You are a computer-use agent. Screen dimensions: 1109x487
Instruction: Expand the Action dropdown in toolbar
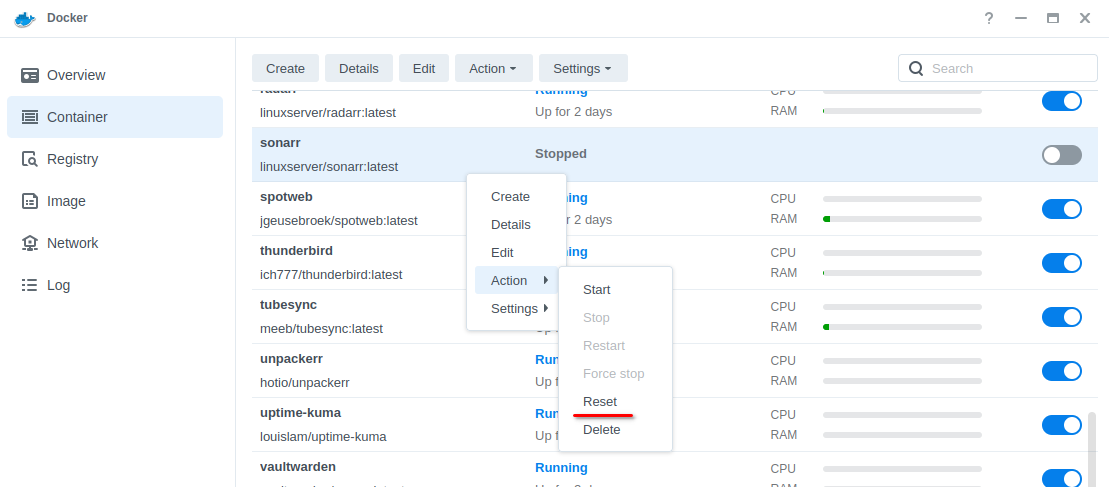click(x=493, y=68)
